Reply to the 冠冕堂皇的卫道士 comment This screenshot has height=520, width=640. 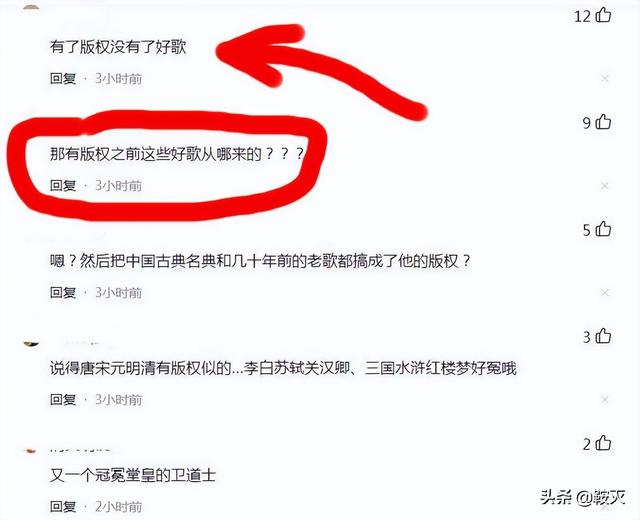[x=63, y=507]
